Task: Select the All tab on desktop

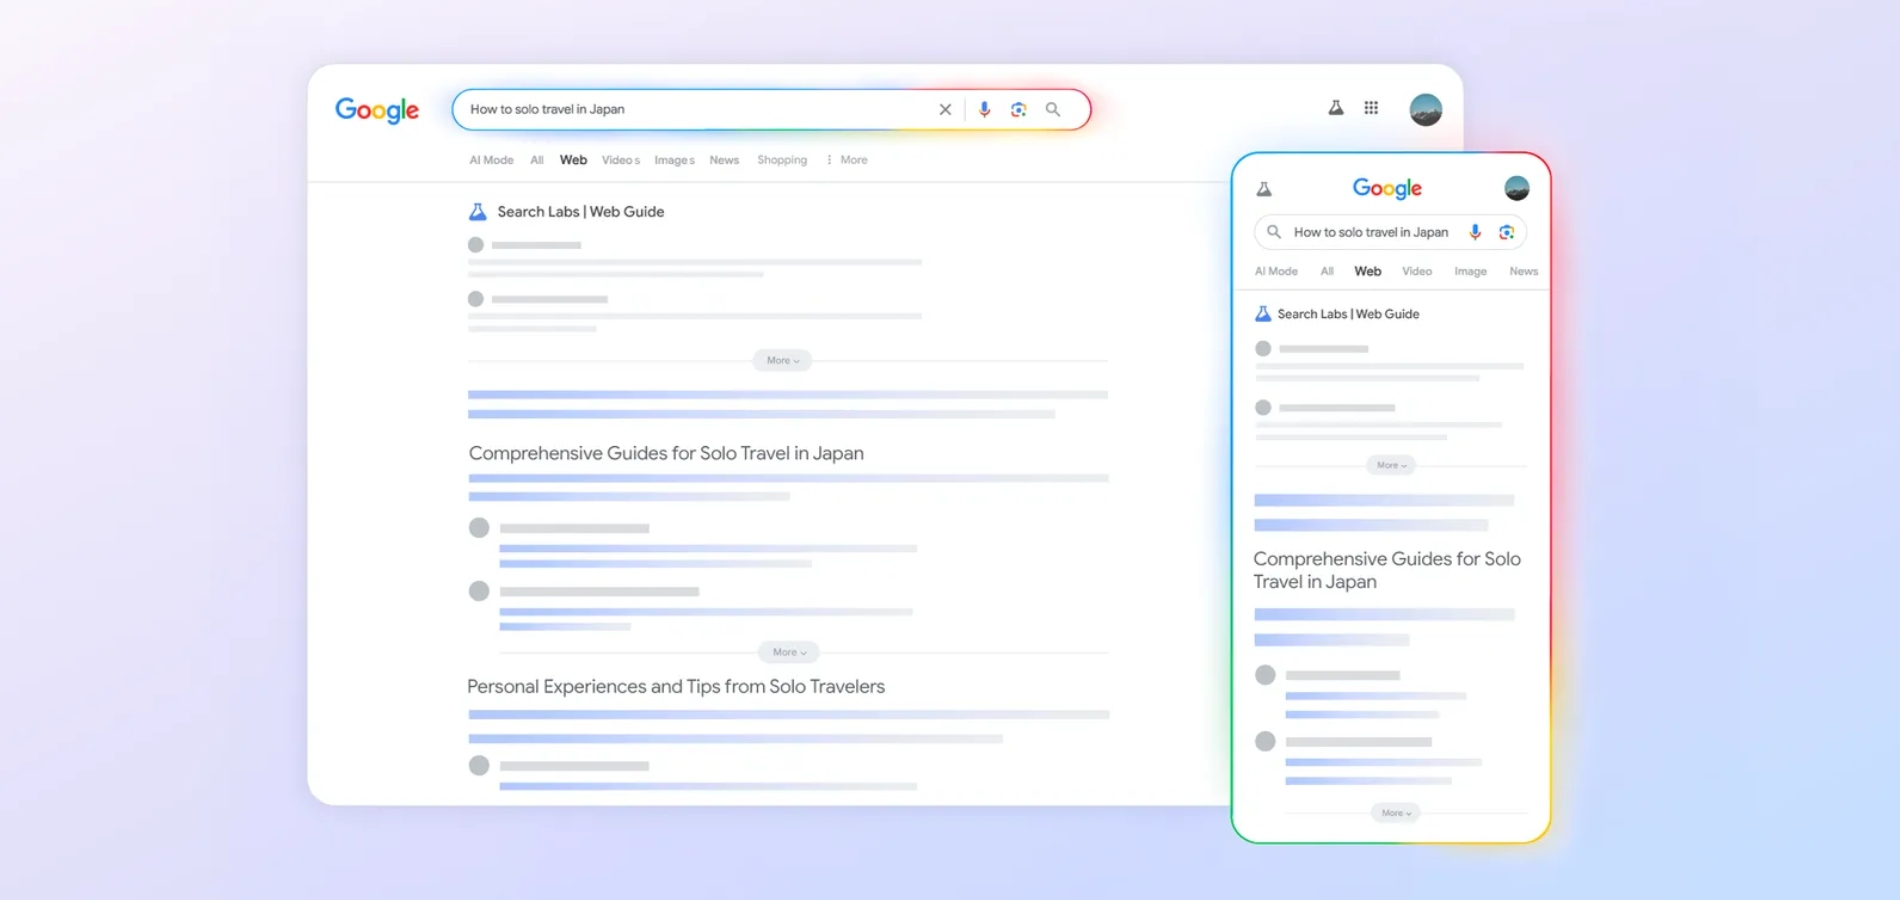Action: (x=537, y=160)
